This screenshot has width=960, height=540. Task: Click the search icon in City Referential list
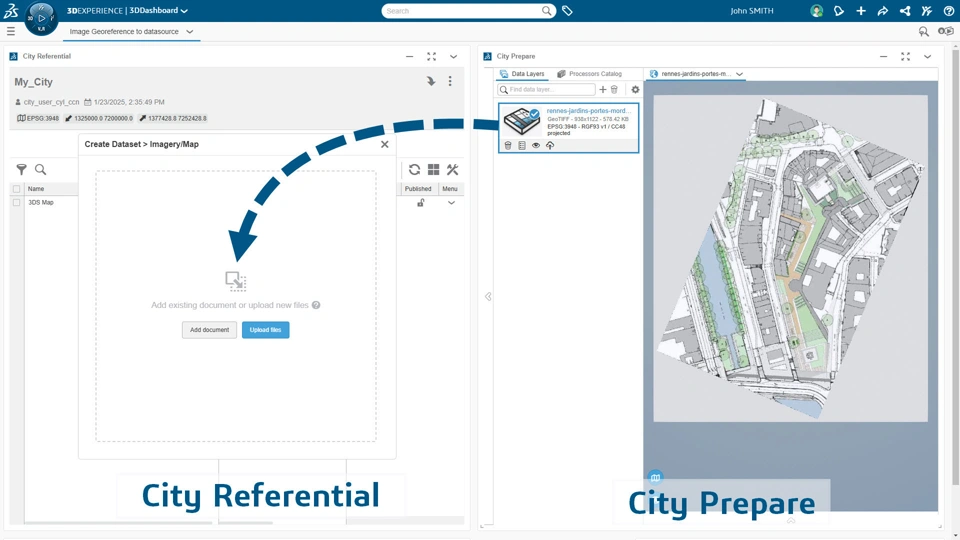click(40, 170)
